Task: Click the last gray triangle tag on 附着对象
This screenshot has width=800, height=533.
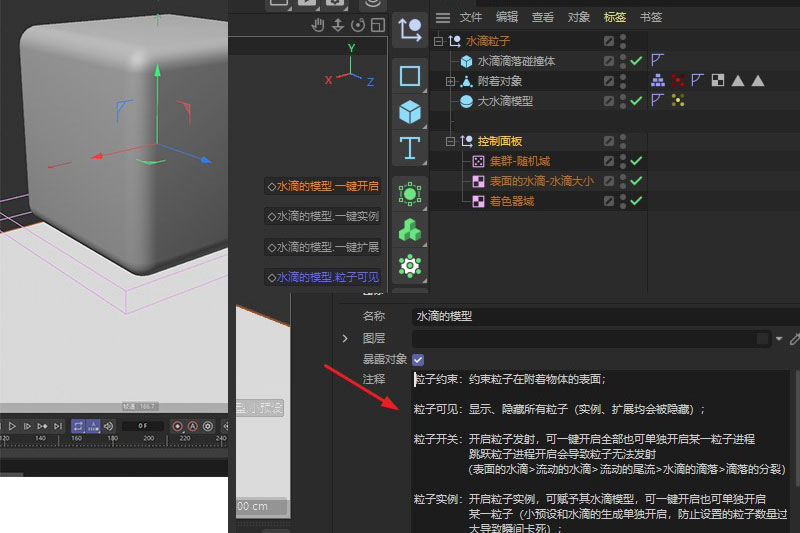Action: (758, 81)
